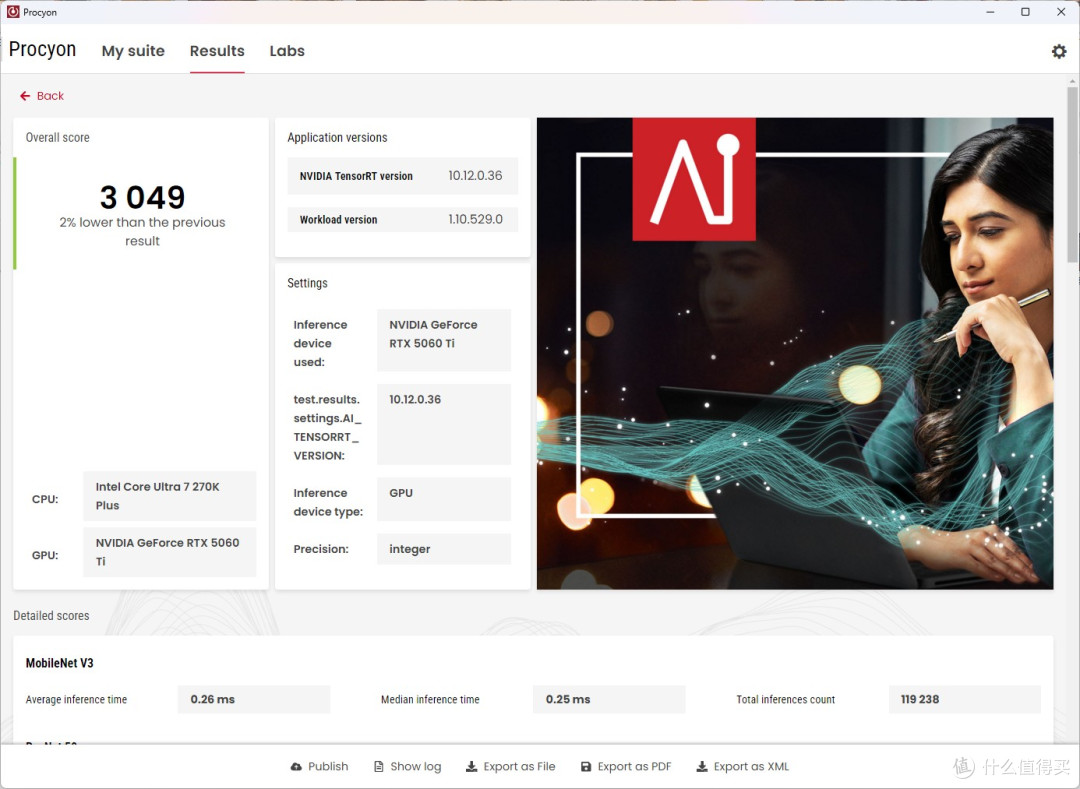
Task: Click the Procyon app logo in title bar
Action: tap(13, 12)
